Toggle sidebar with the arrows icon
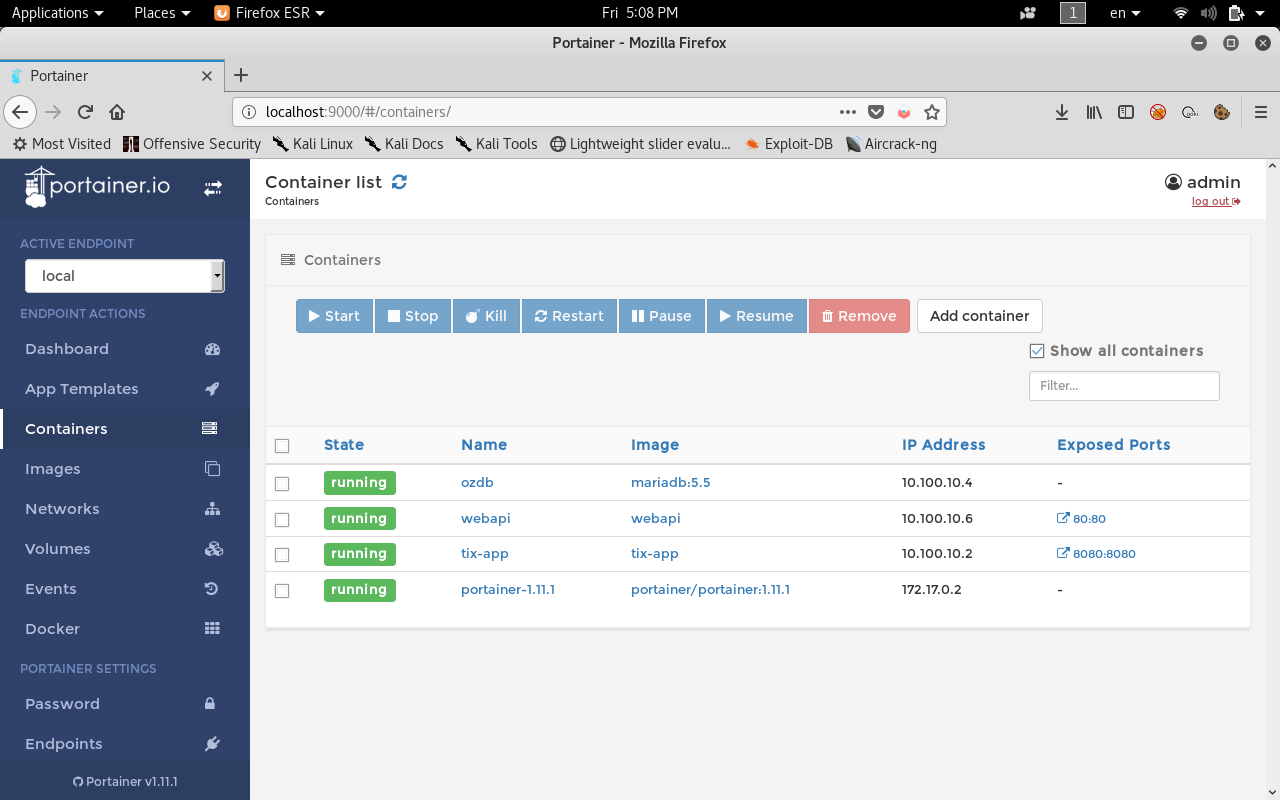 click(213, 187)
